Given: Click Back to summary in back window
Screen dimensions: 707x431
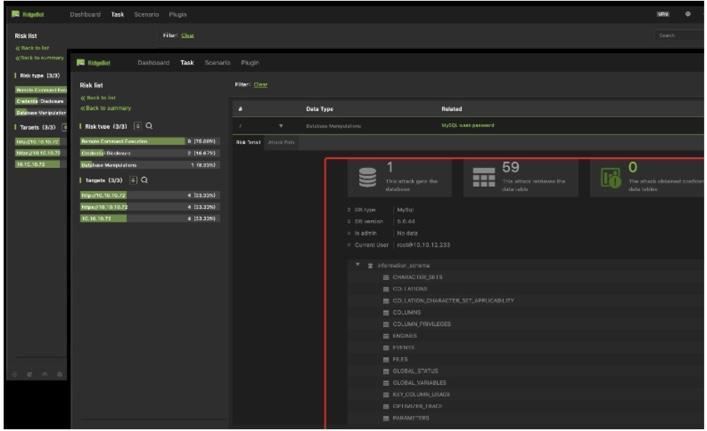Looking at the screenshot, I should 40,58.
